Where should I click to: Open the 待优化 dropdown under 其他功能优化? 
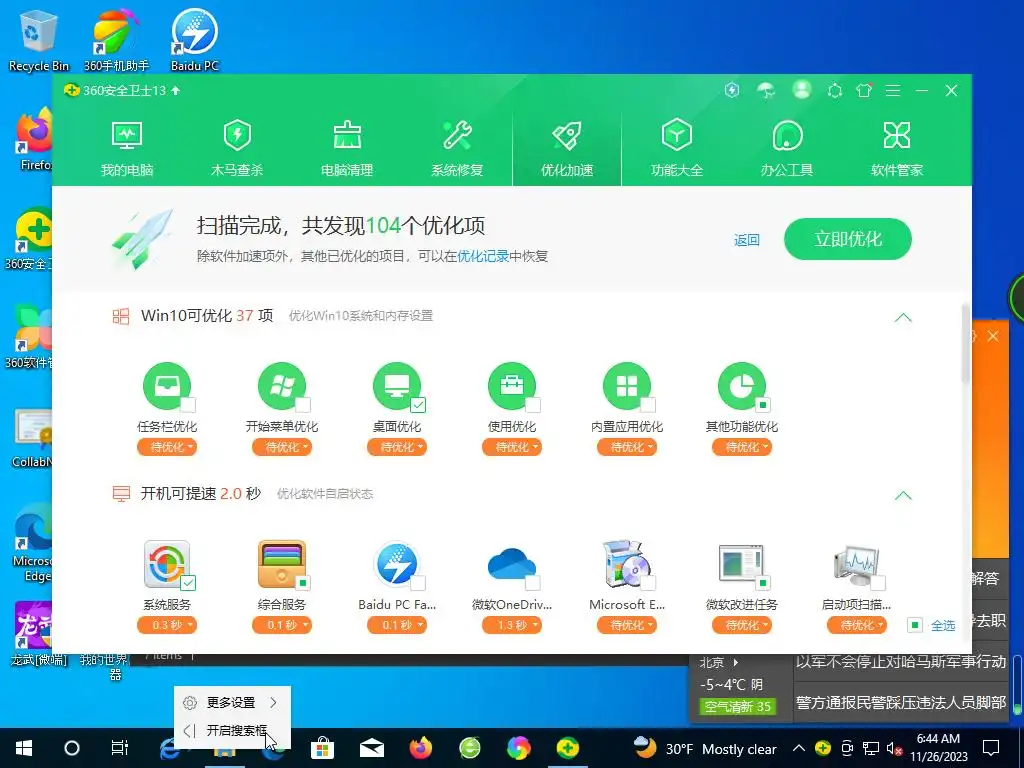pyautogui.click(x=742, y=447)
